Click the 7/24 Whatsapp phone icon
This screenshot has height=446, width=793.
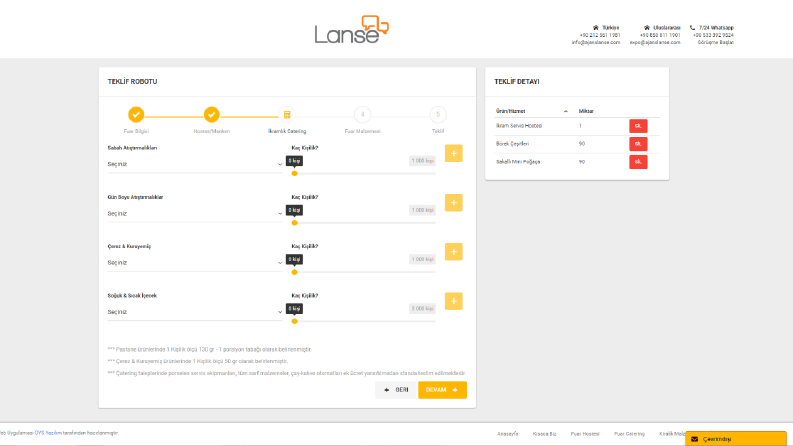tap(692, 28)
